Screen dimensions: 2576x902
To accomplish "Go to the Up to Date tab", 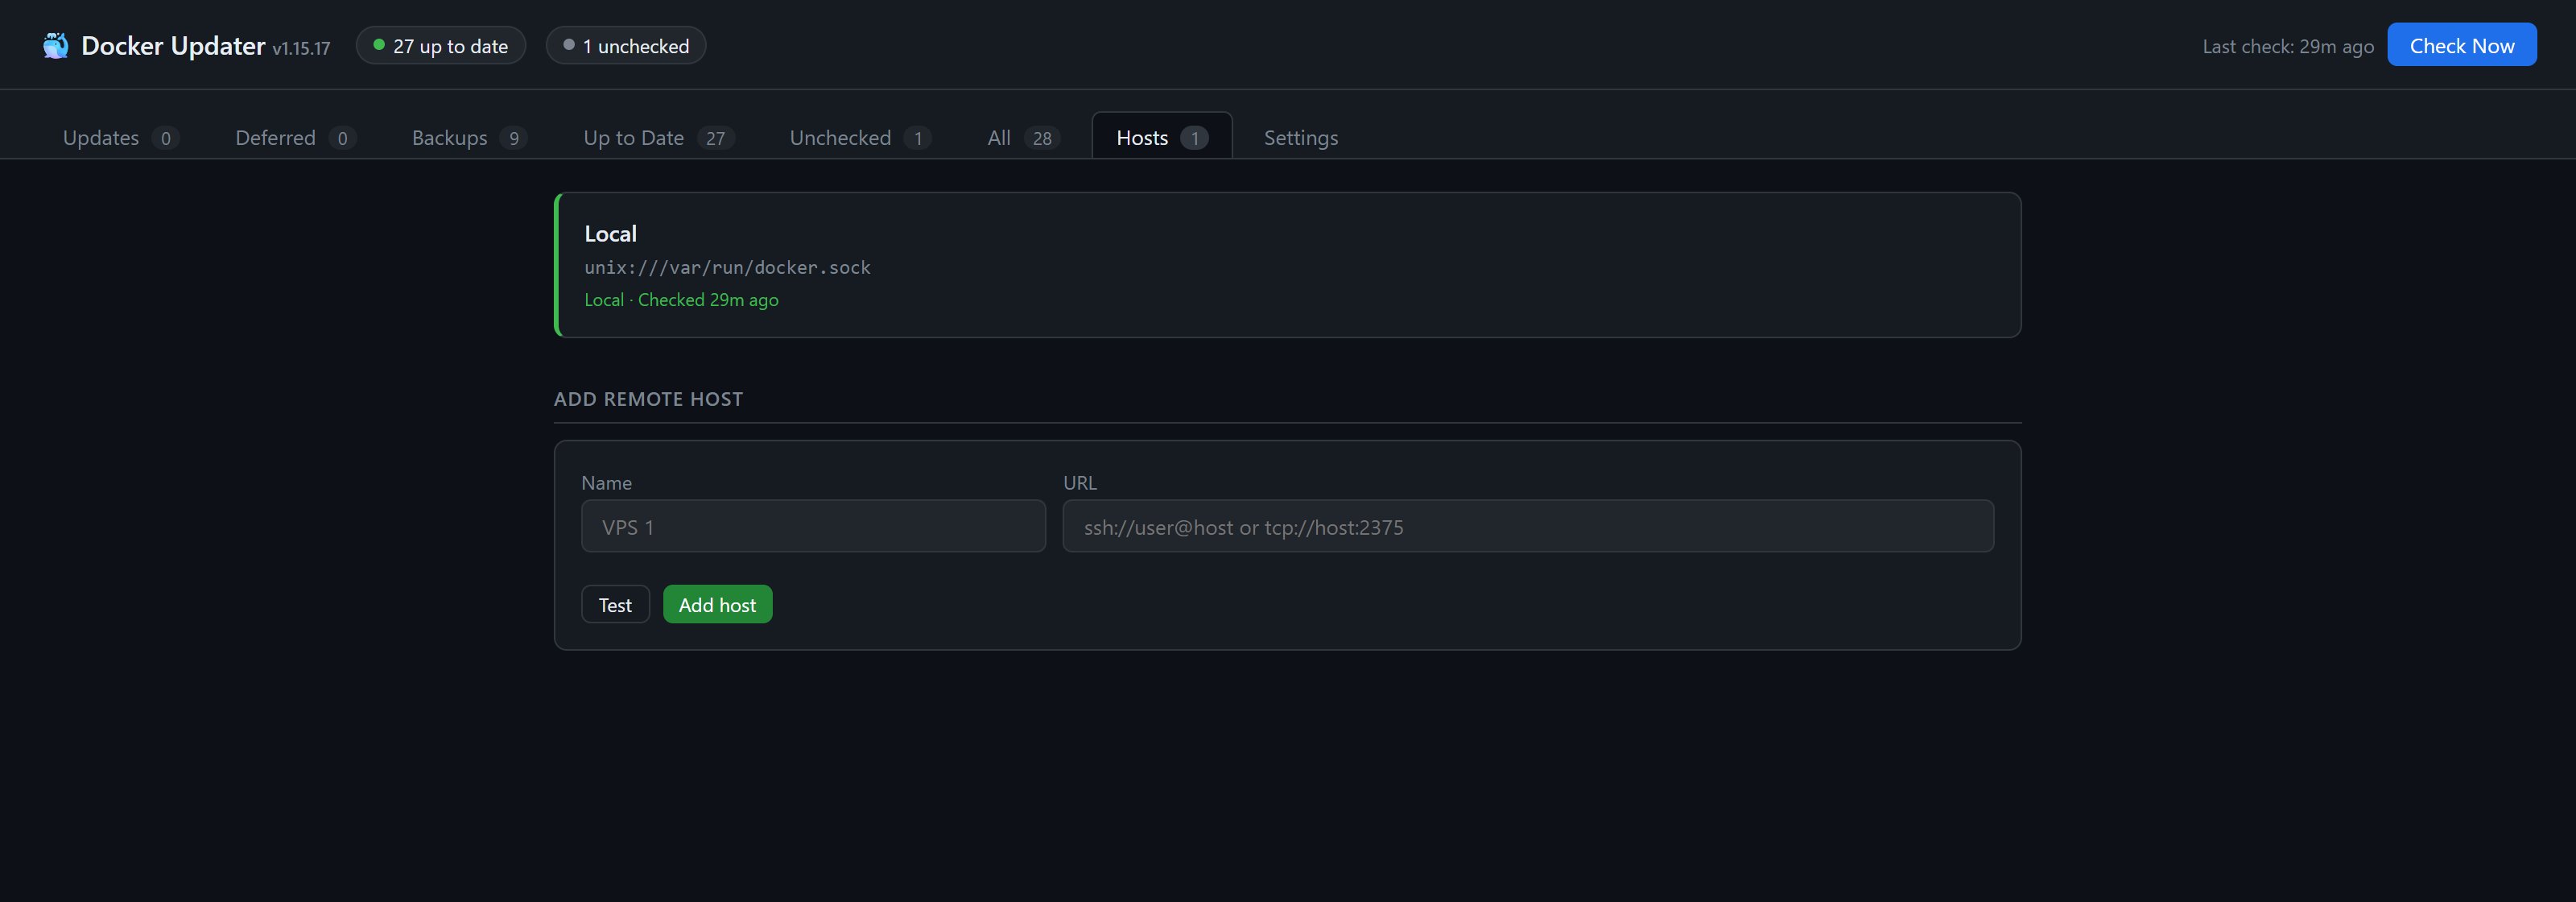I will 659,138.
